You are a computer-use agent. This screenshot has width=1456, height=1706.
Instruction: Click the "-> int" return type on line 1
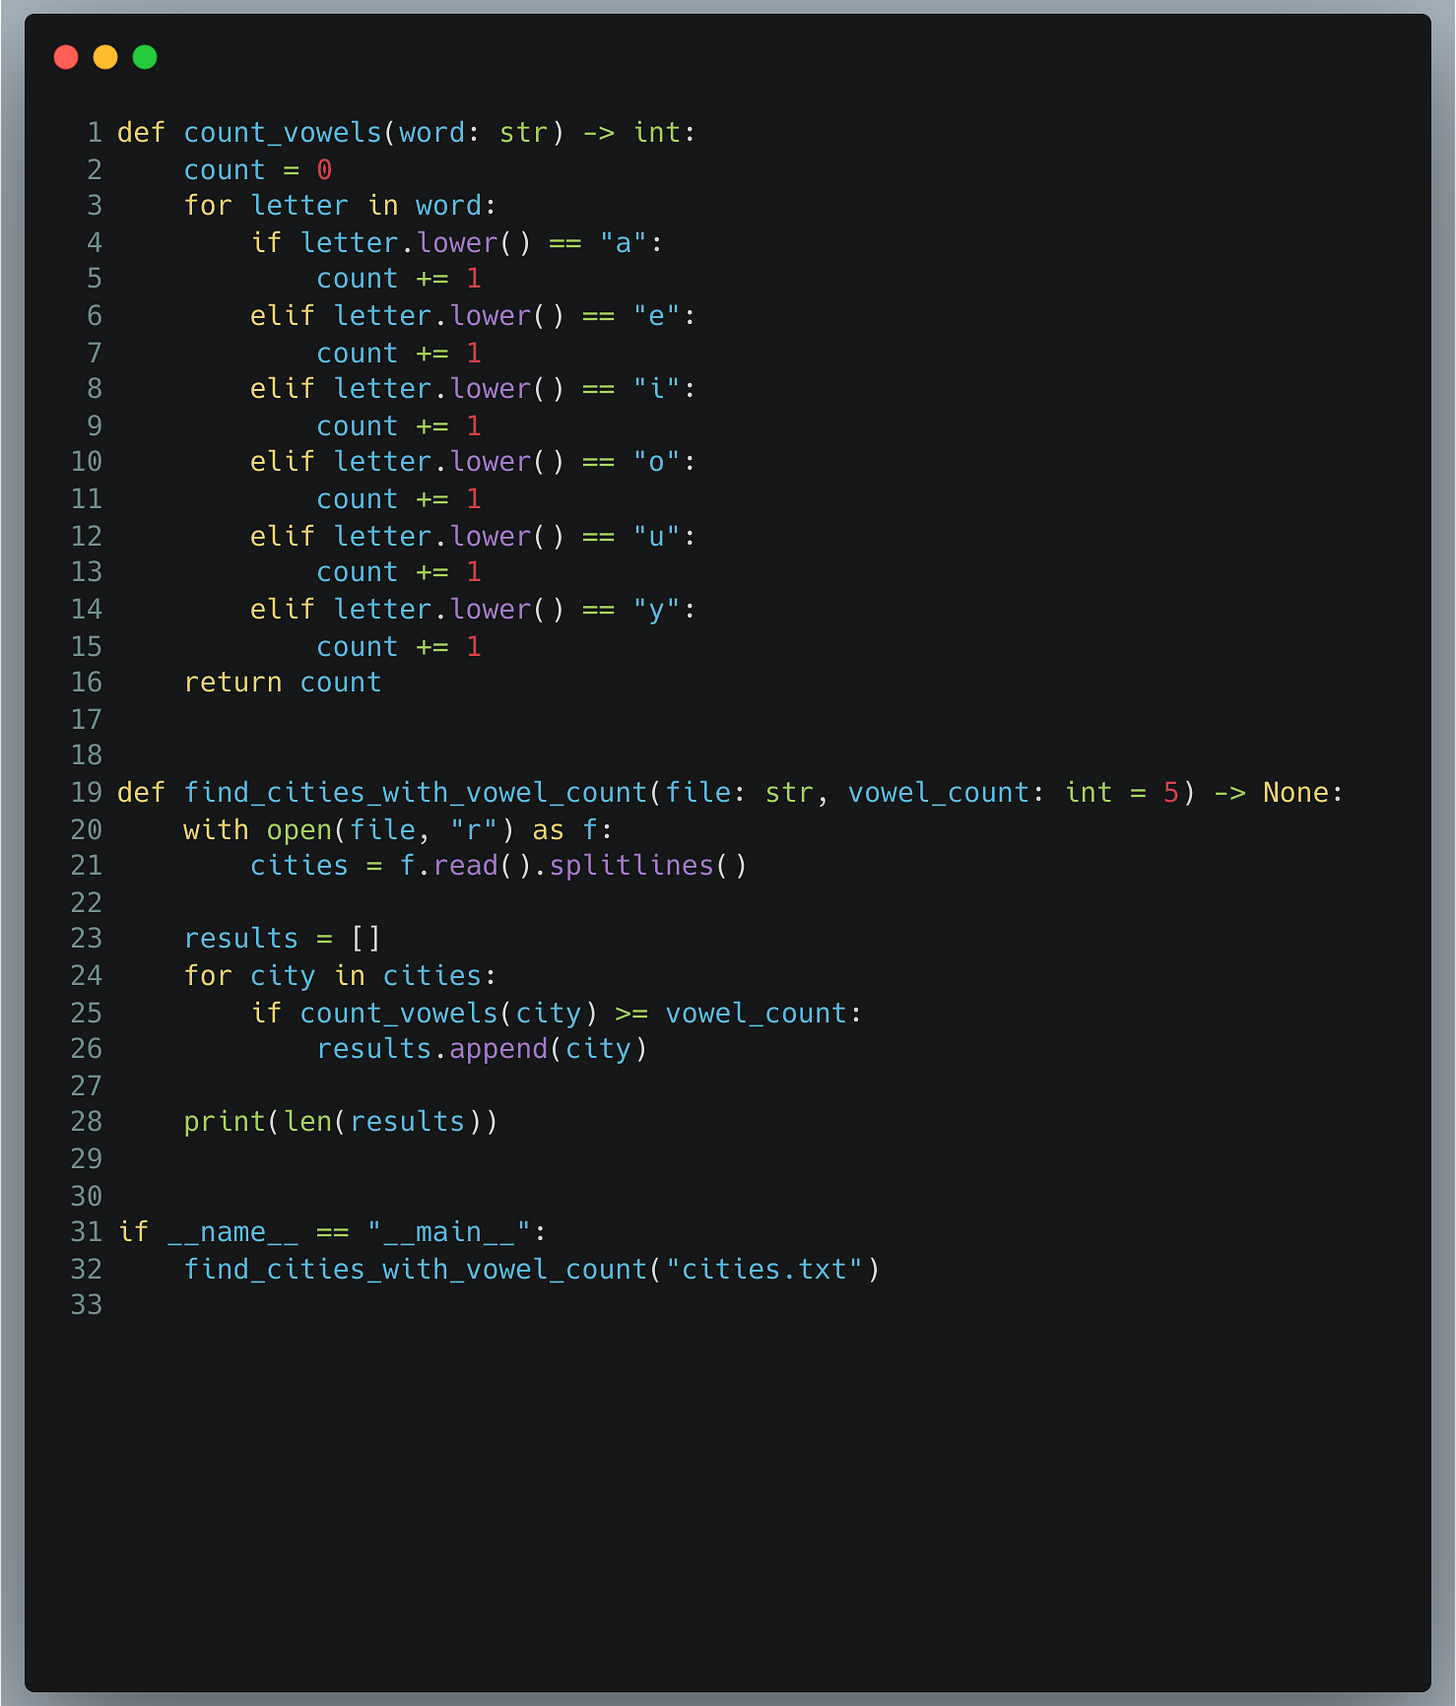point(631,132)
